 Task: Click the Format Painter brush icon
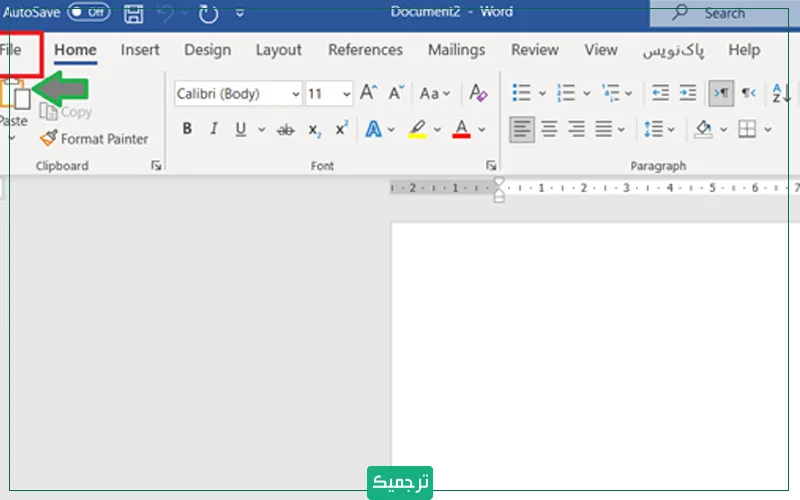[48, 139]
